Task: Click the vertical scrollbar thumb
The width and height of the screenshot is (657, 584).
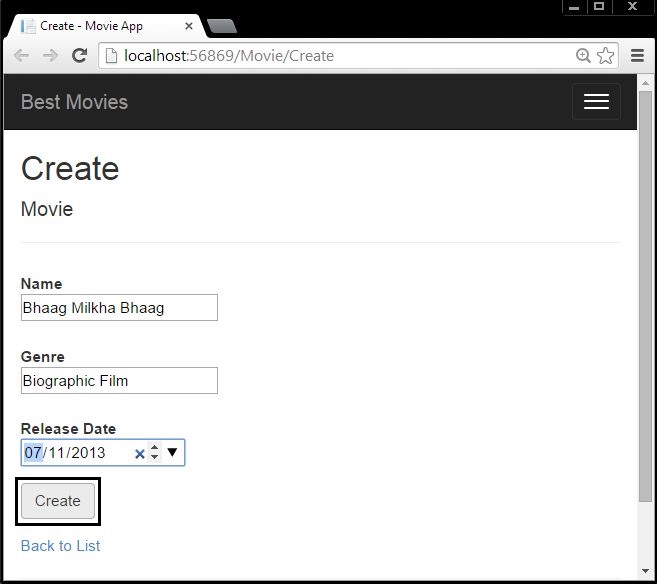Action: (x=645, y=296)
